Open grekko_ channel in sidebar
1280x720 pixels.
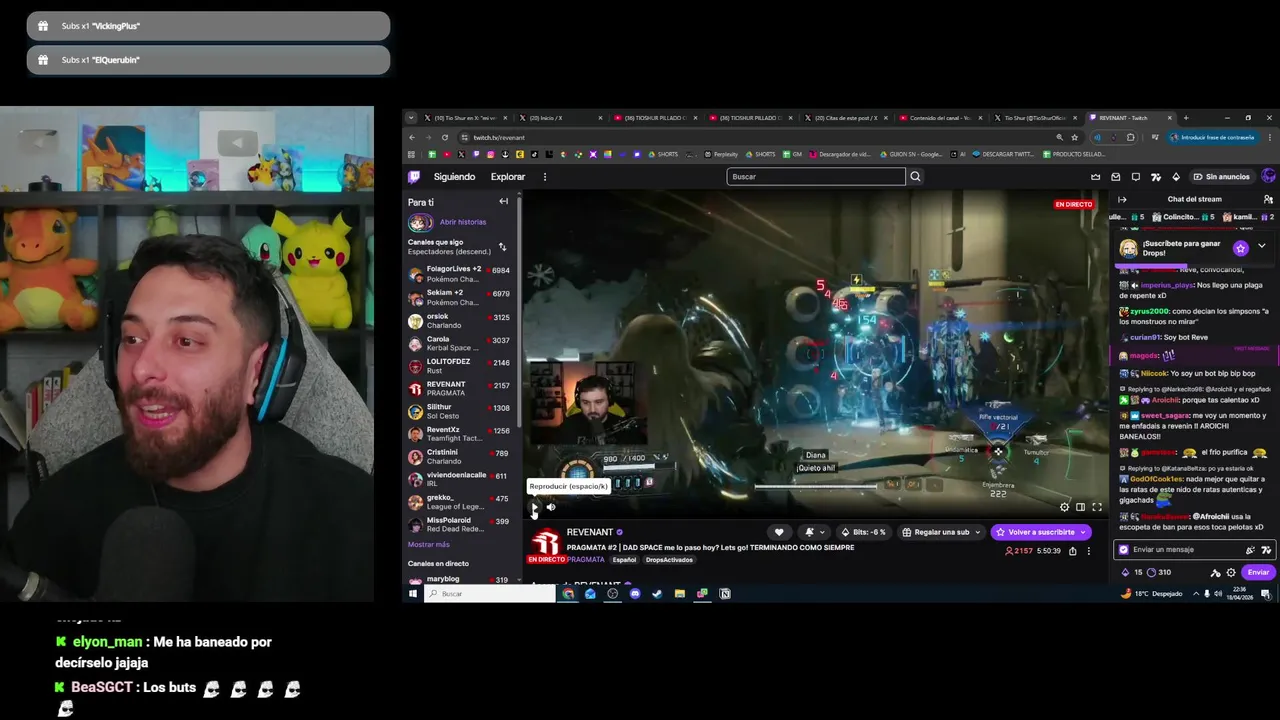click(x=460, y=502)
